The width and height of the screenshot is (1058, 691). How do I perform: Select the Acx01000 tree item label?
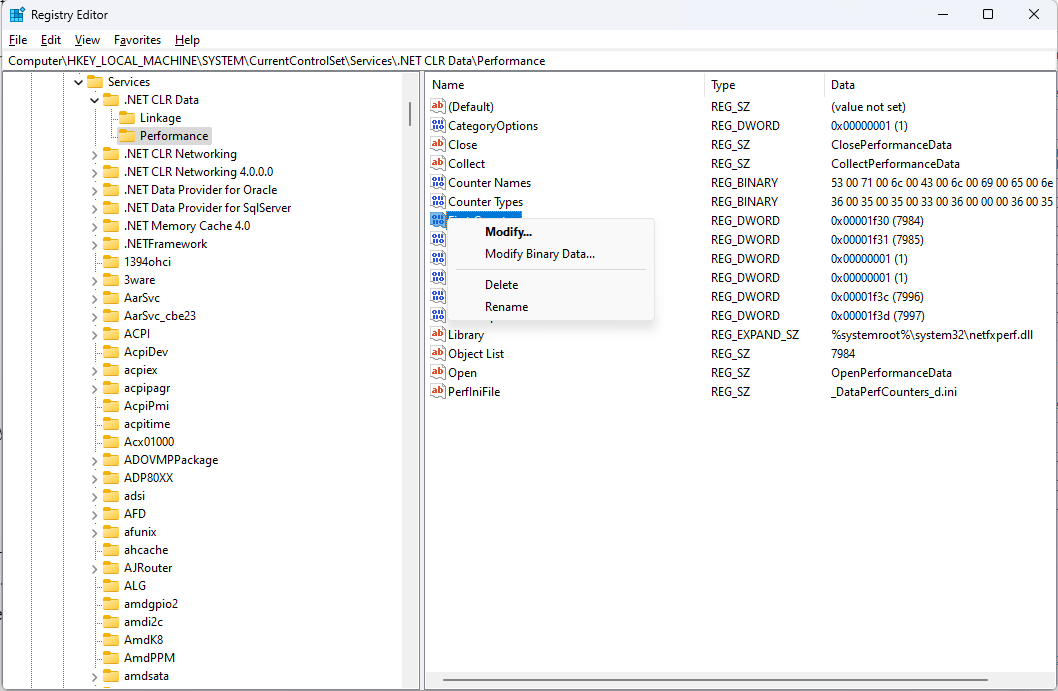149,441
